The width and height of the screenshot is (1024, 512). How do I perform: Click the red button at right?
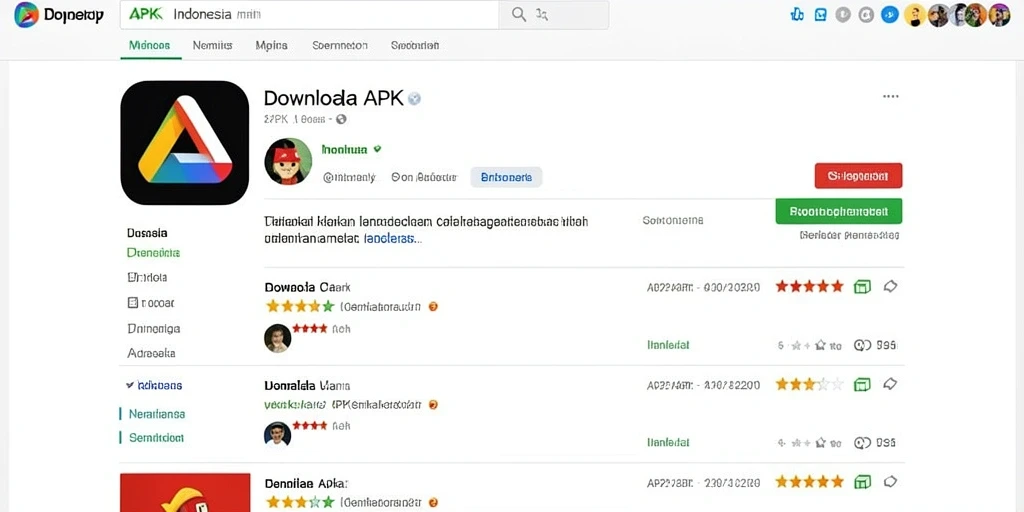pos(858,176)
